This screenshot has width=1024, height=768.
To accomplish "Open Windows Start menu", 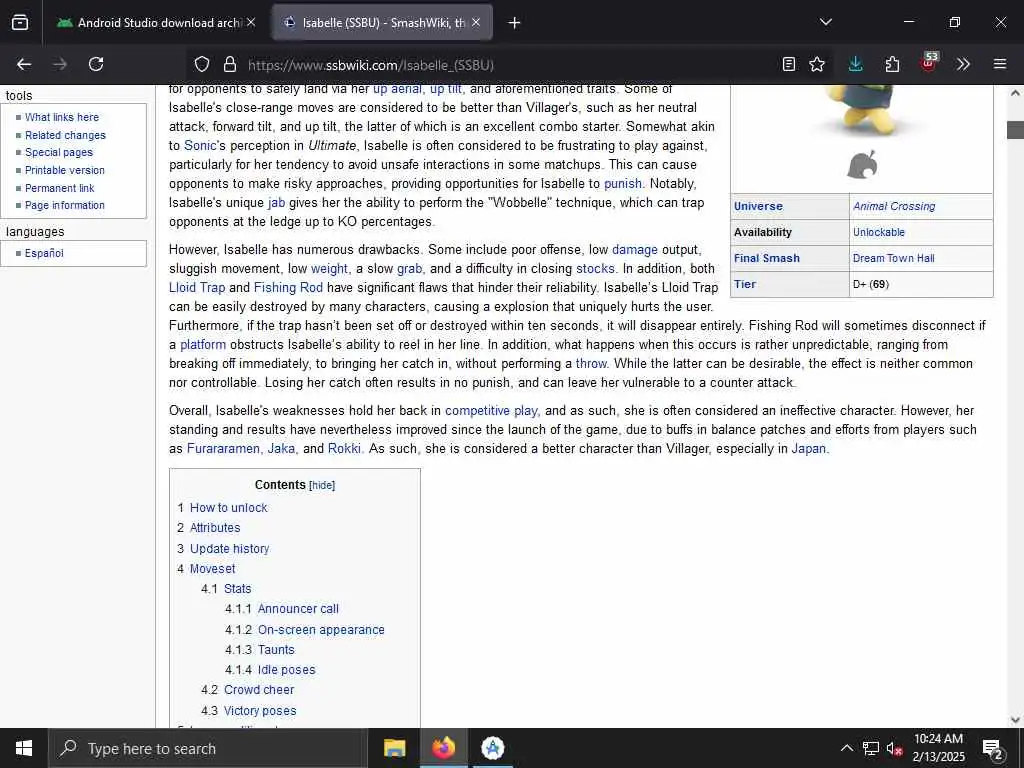I will [x=24, y=748].
